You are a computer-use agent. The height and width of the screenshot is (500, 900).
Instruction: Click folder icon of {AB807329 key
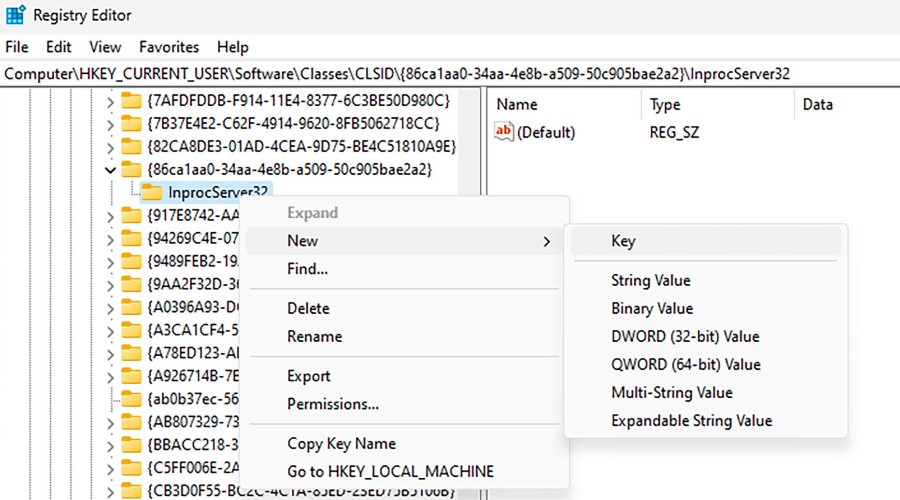tap(131, 422)
